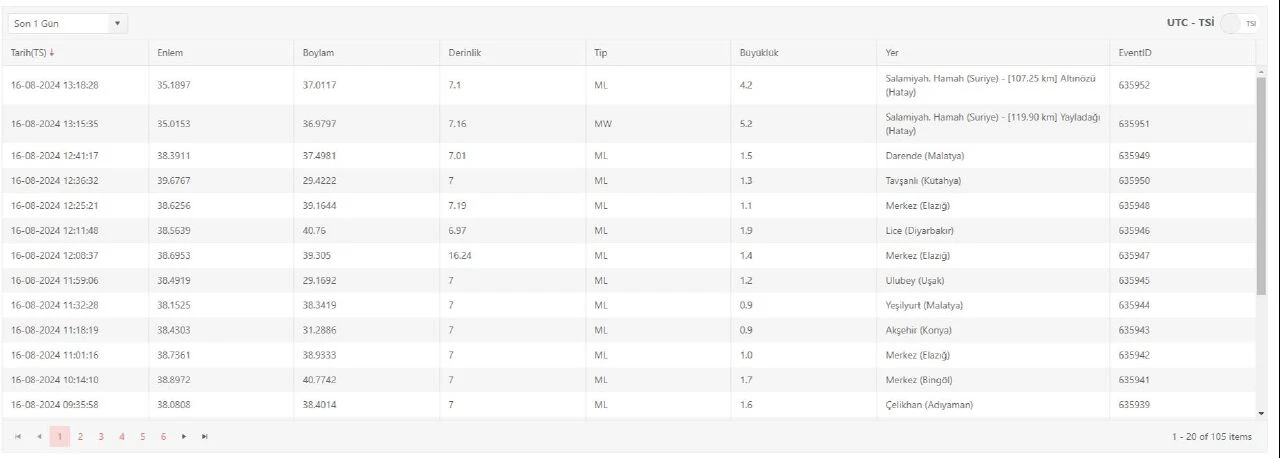Go to the first page arrow icon
This screenshot has height=458, width=1280.
pyautogui.click(x=18, y=437)
